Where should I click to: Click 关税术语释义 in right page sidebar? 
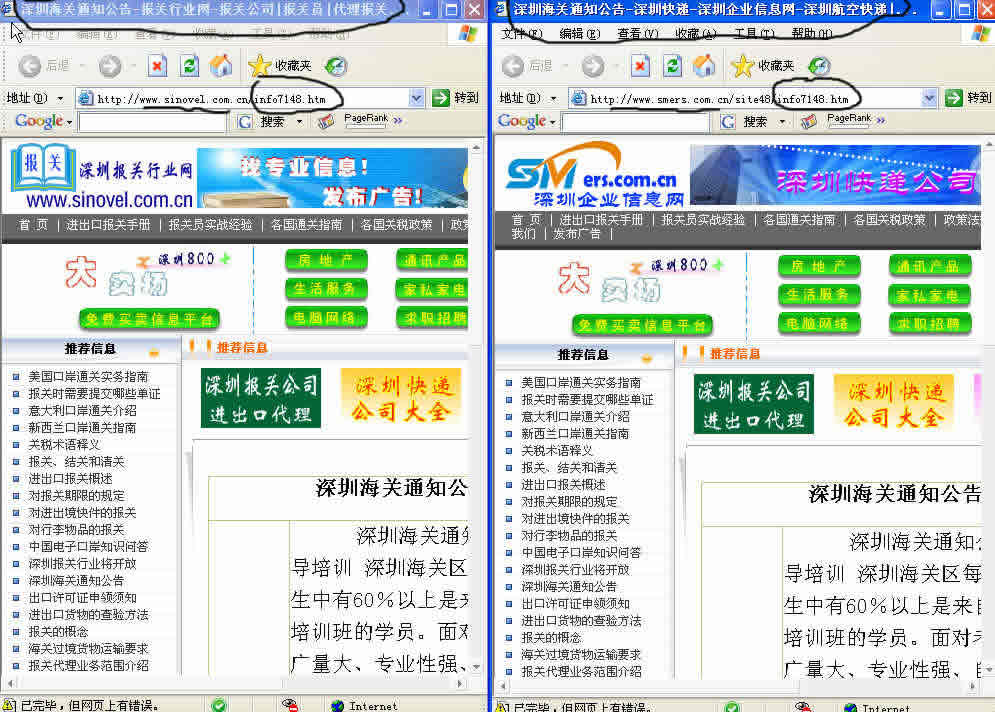click(x=557, y=451)
